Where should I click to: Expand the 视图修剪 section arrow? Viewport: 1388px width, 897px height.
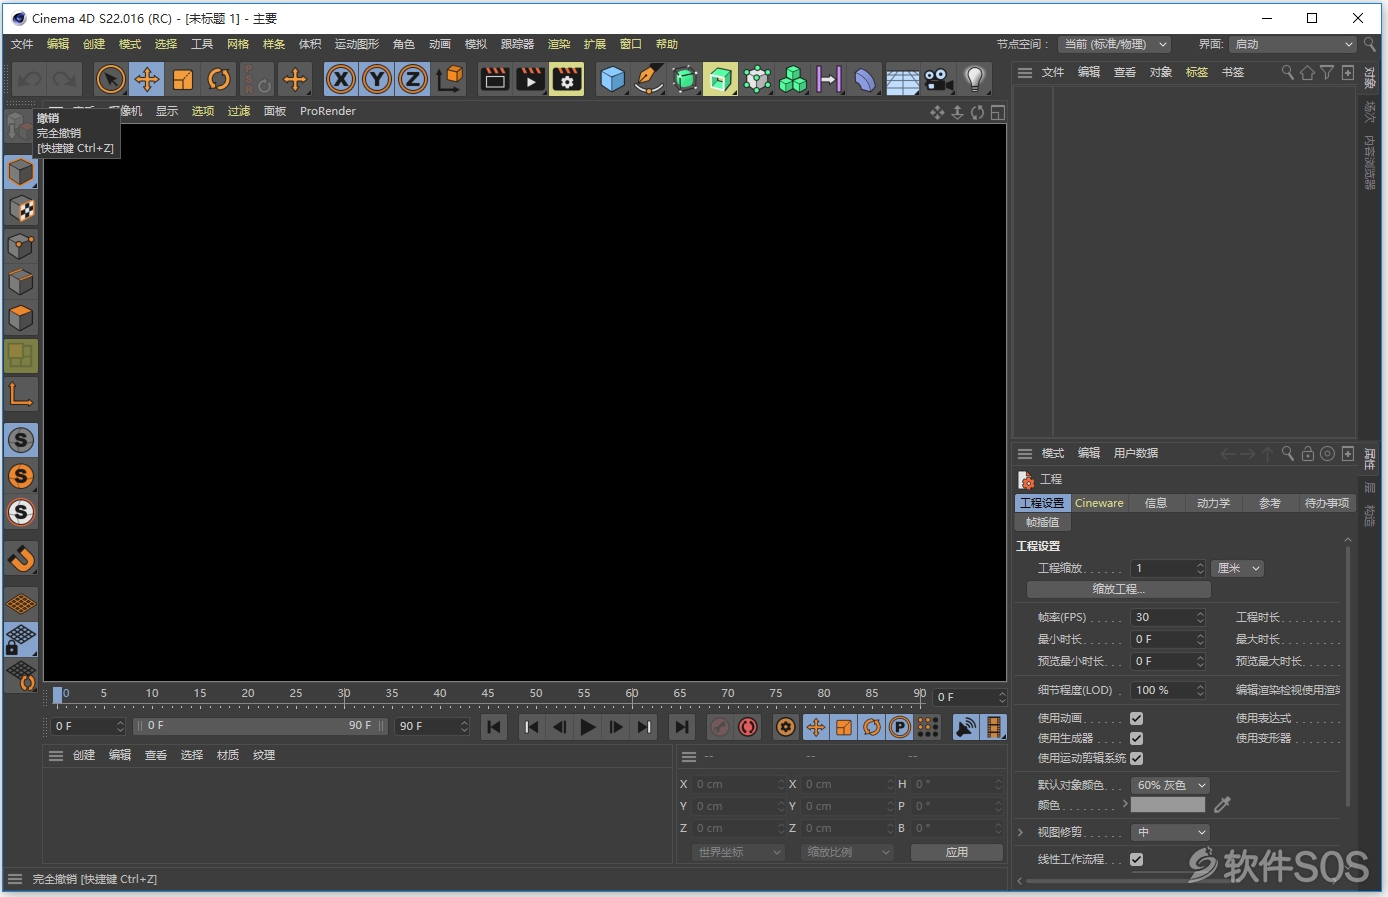(1020, 832)
